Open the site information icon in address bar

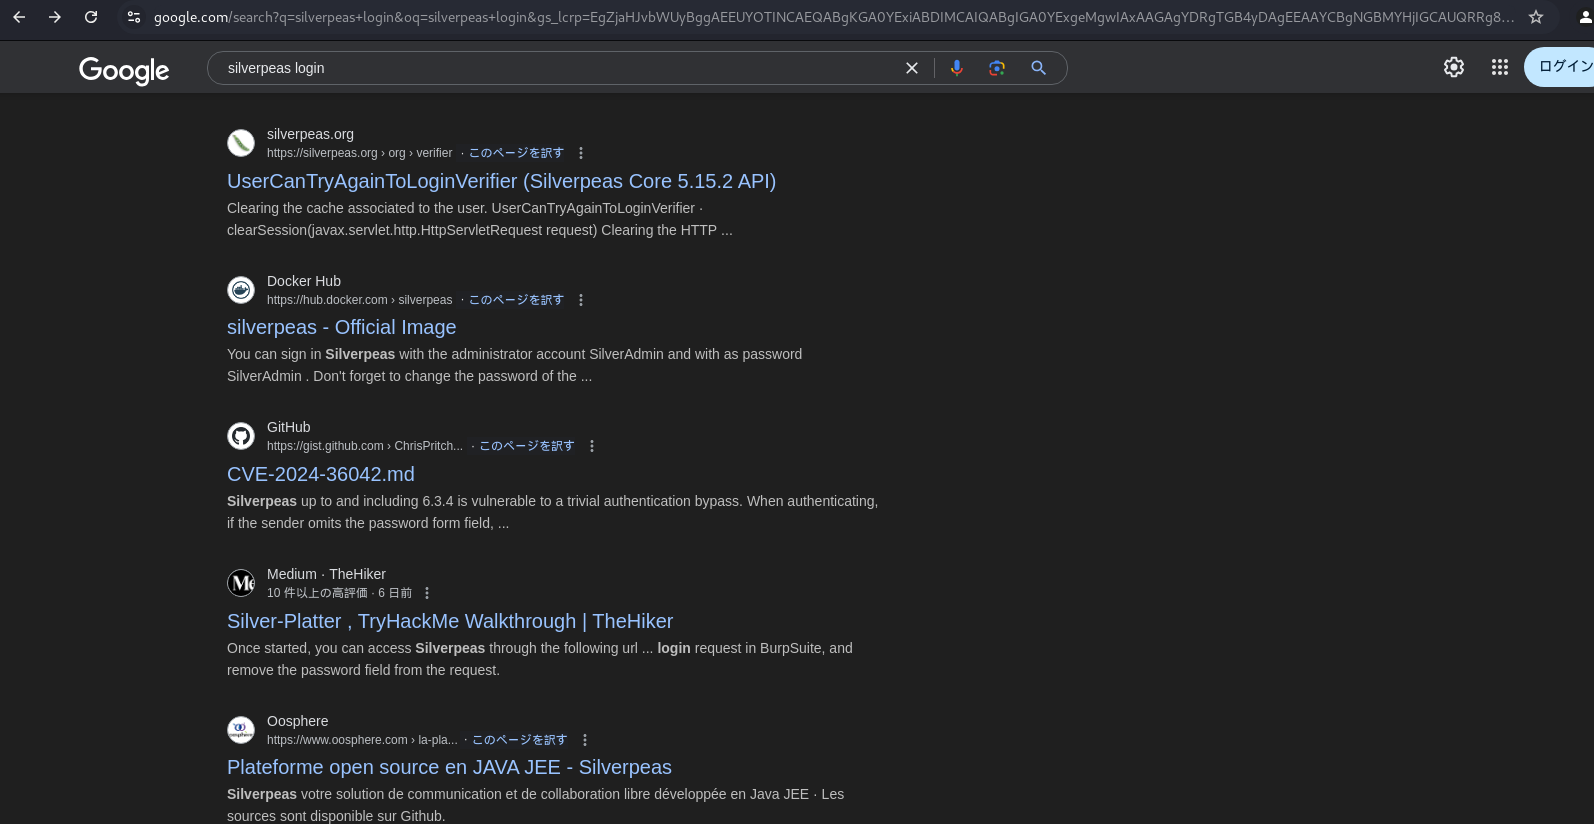[x=134, y=17]
